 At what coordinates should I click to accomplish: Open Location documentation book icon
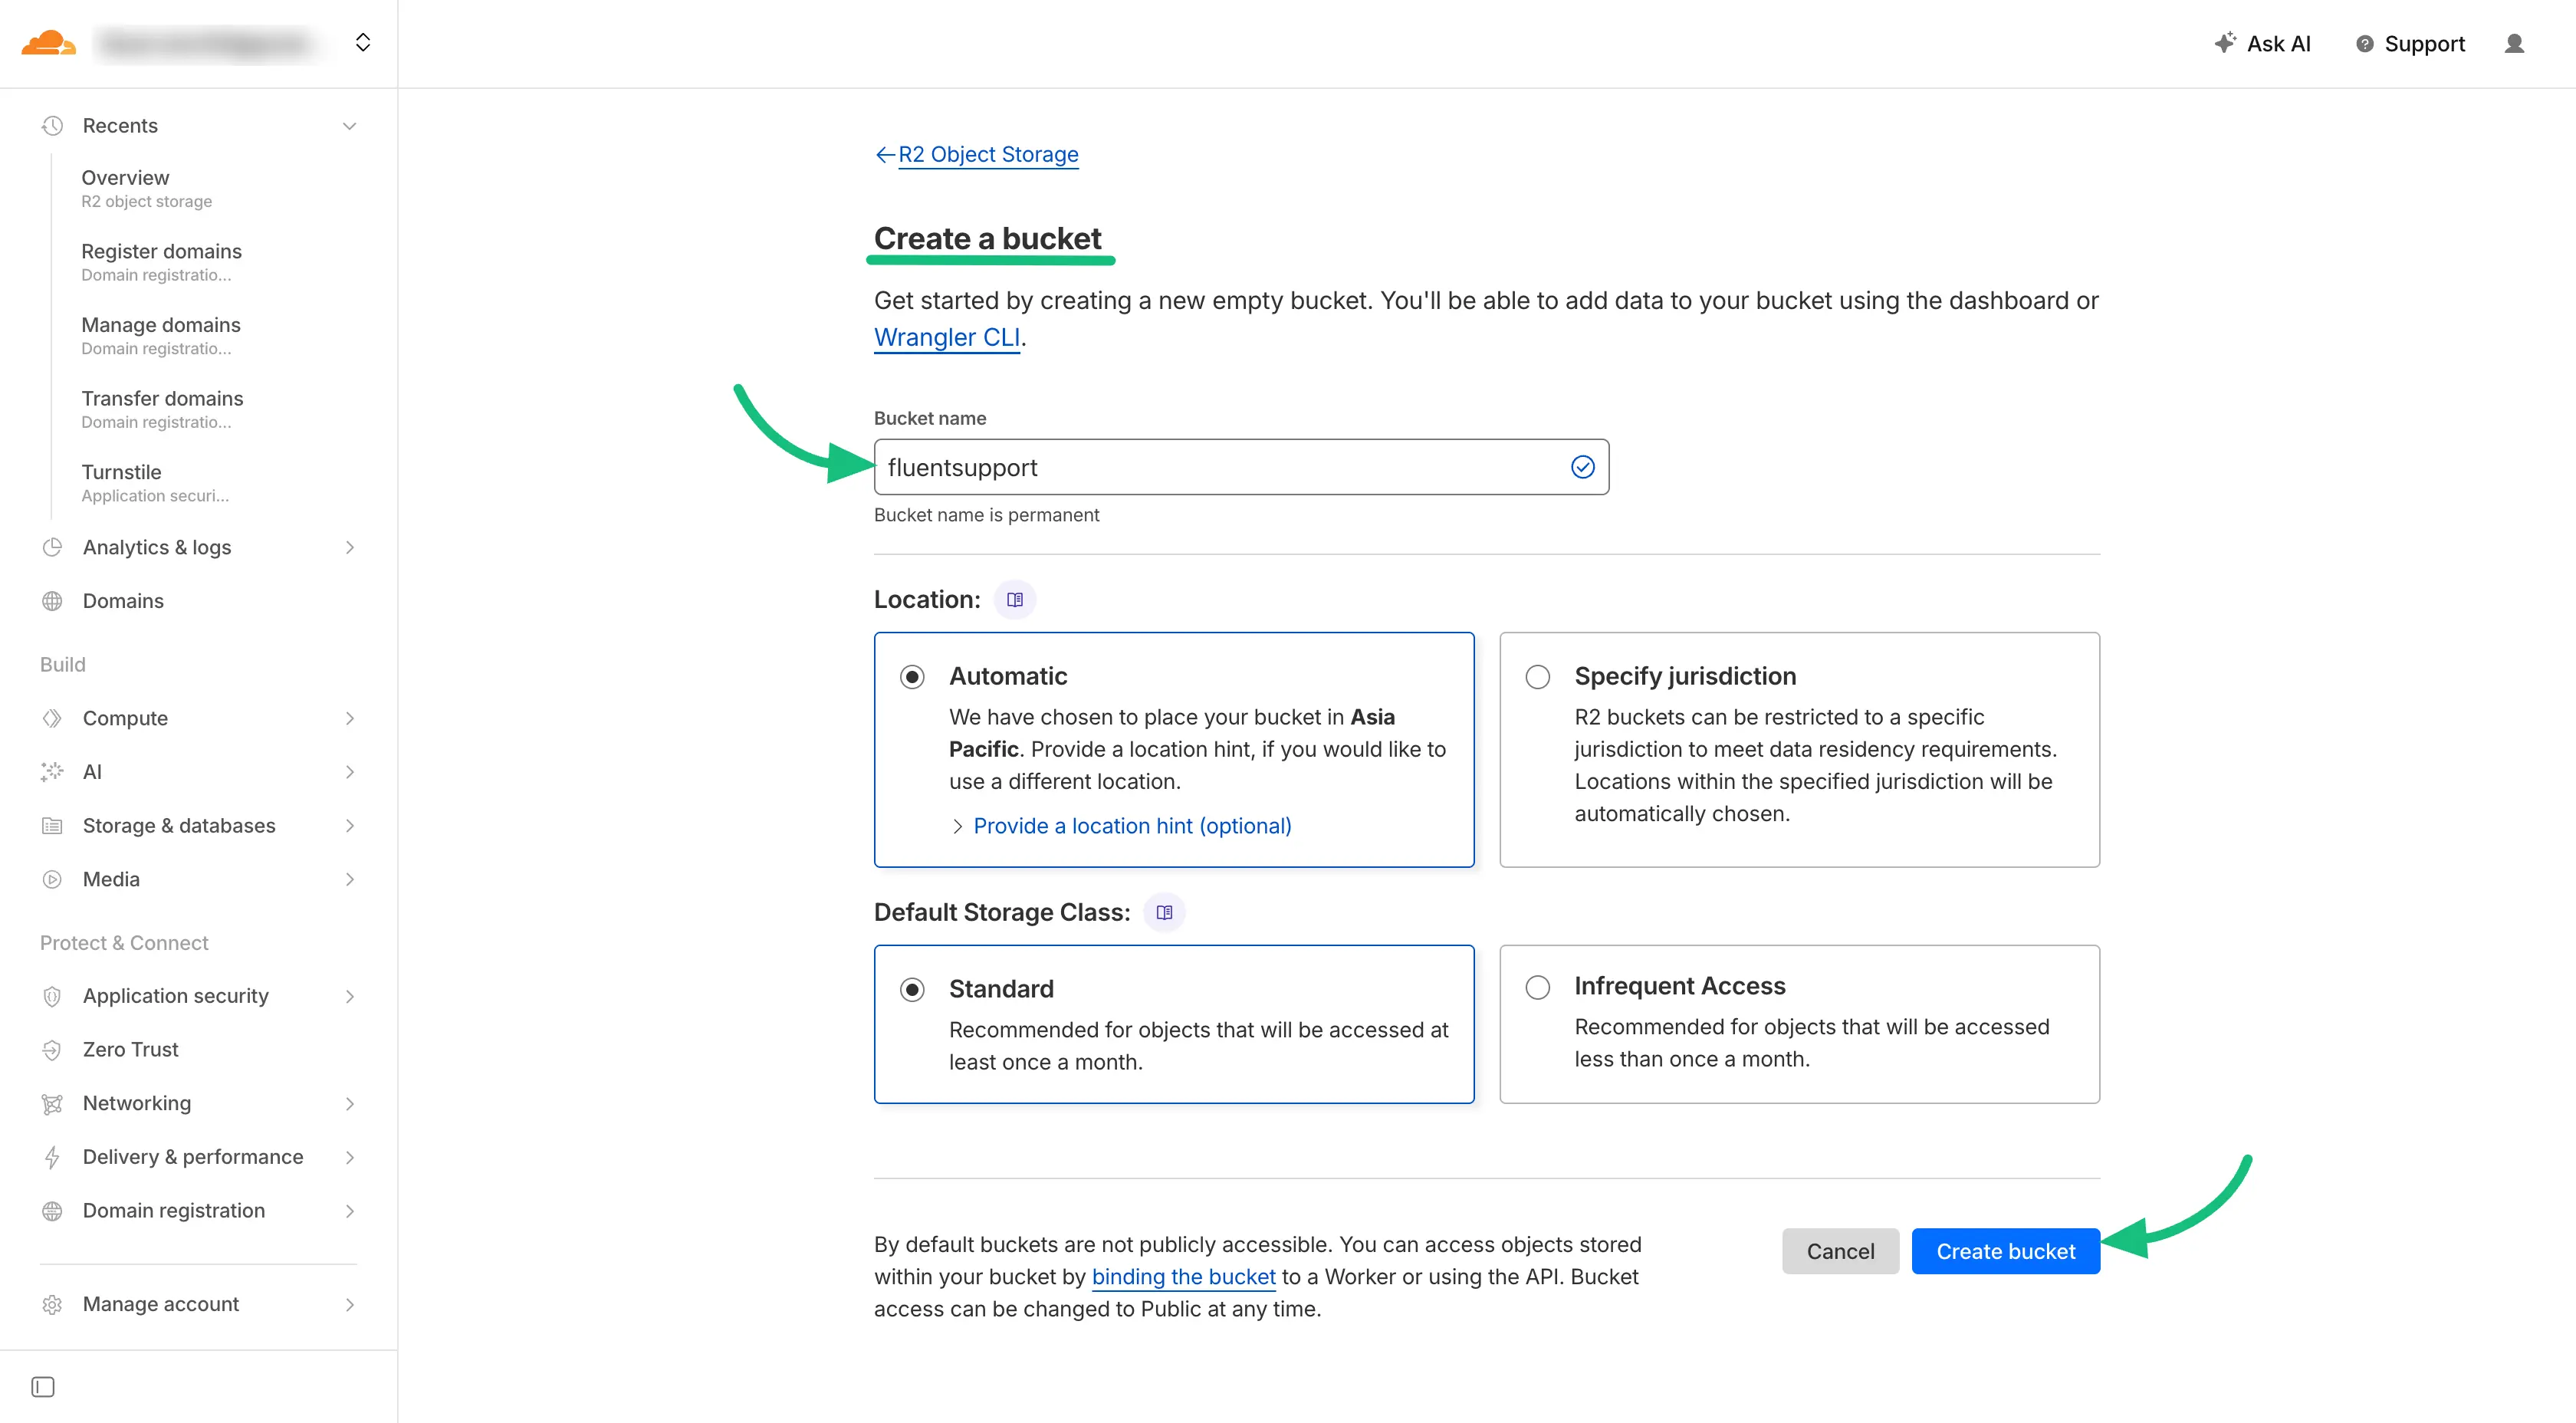pyautogui.click(x=1015, y=600)
